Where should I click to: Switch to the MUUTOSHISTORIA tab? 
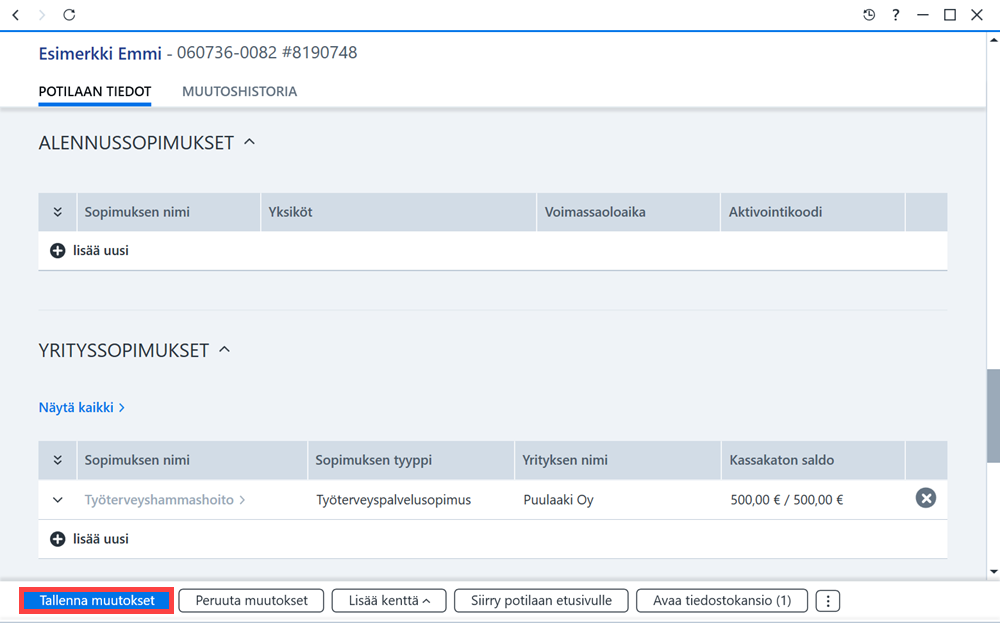[239, 91]
